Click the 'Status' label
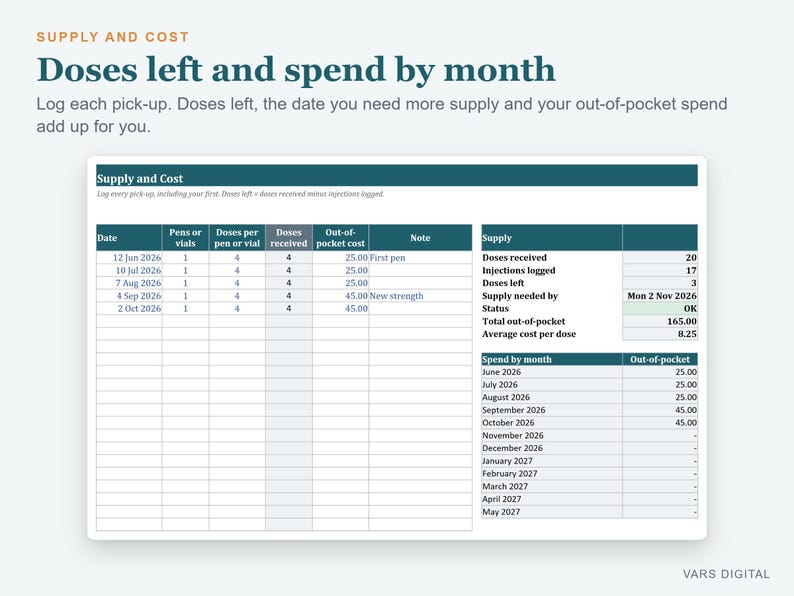Screen dimensions: 794x596 coord(495,308)
